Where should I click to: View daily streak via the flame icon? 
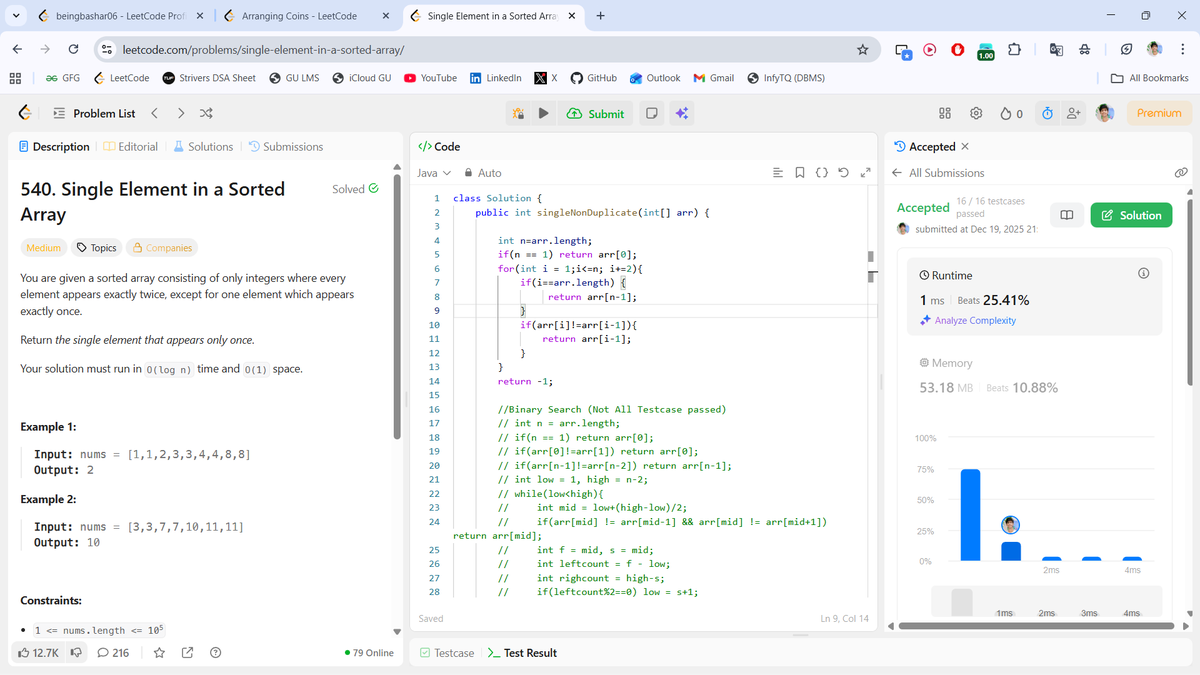click(x=1006, y=113)
